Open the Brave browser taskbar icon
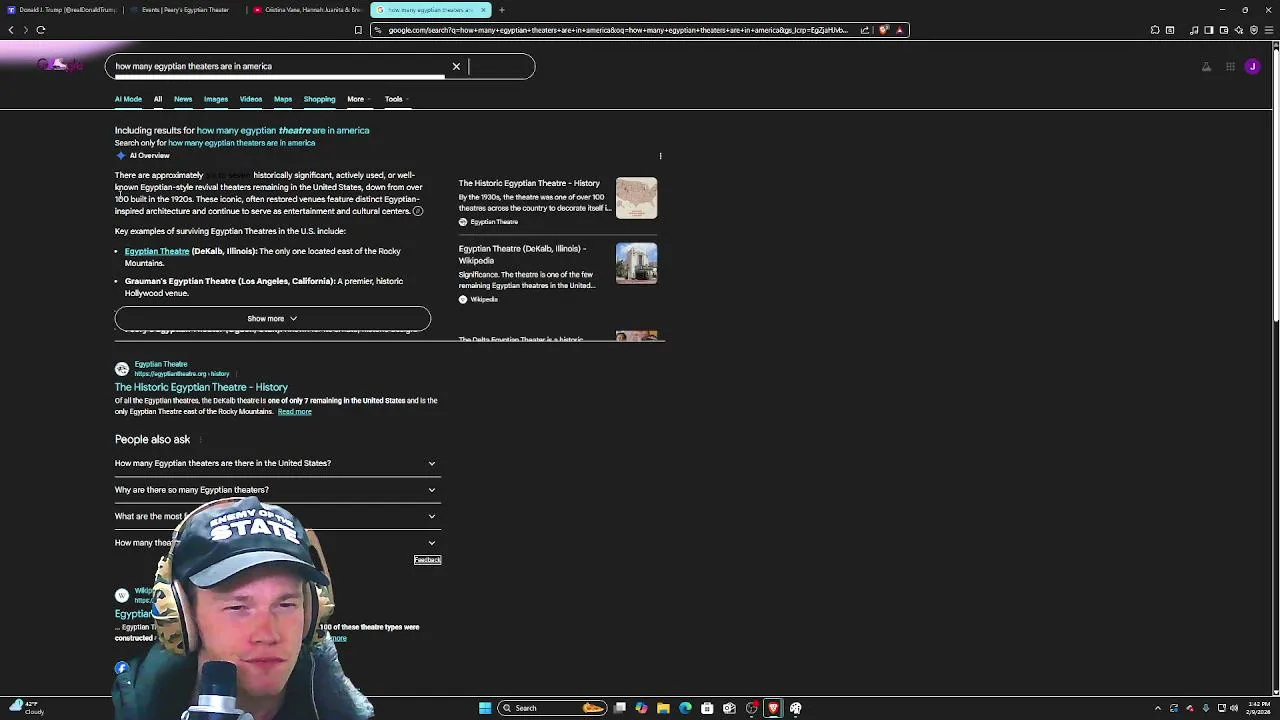Image resolution: width=1280 pixels, height=720 pixels. click(773, 708)
